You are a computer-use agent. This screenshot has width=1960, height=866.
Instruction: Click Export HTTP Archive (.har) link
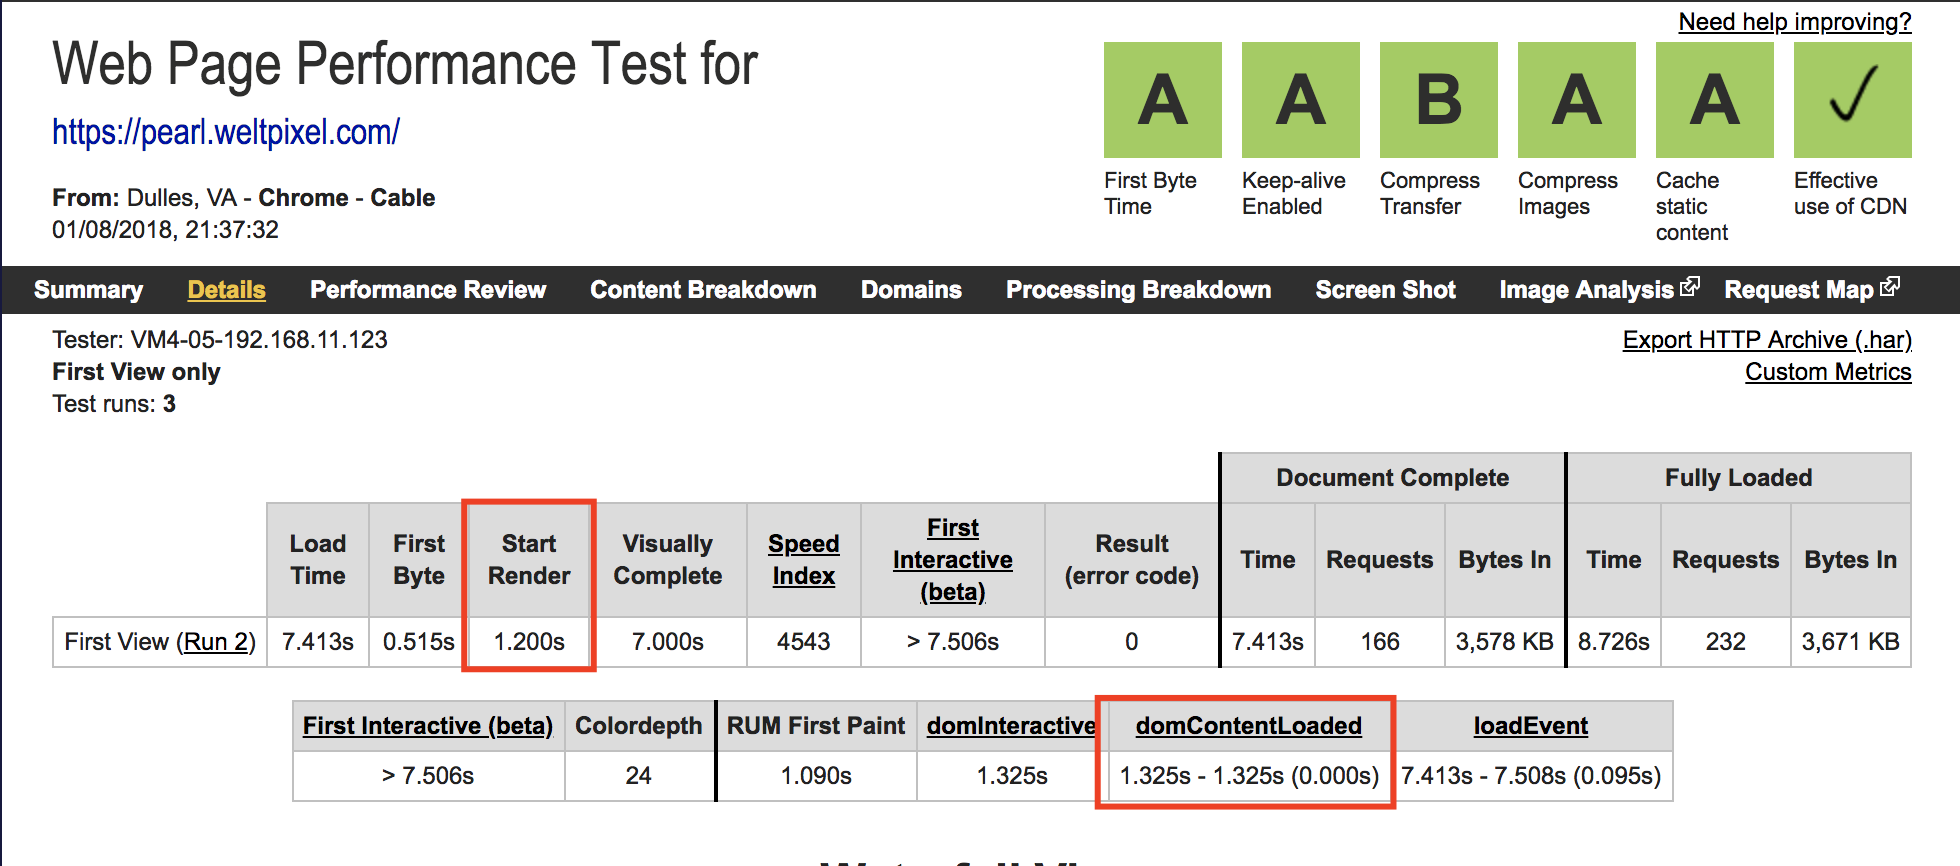[x=1767, y=340]
